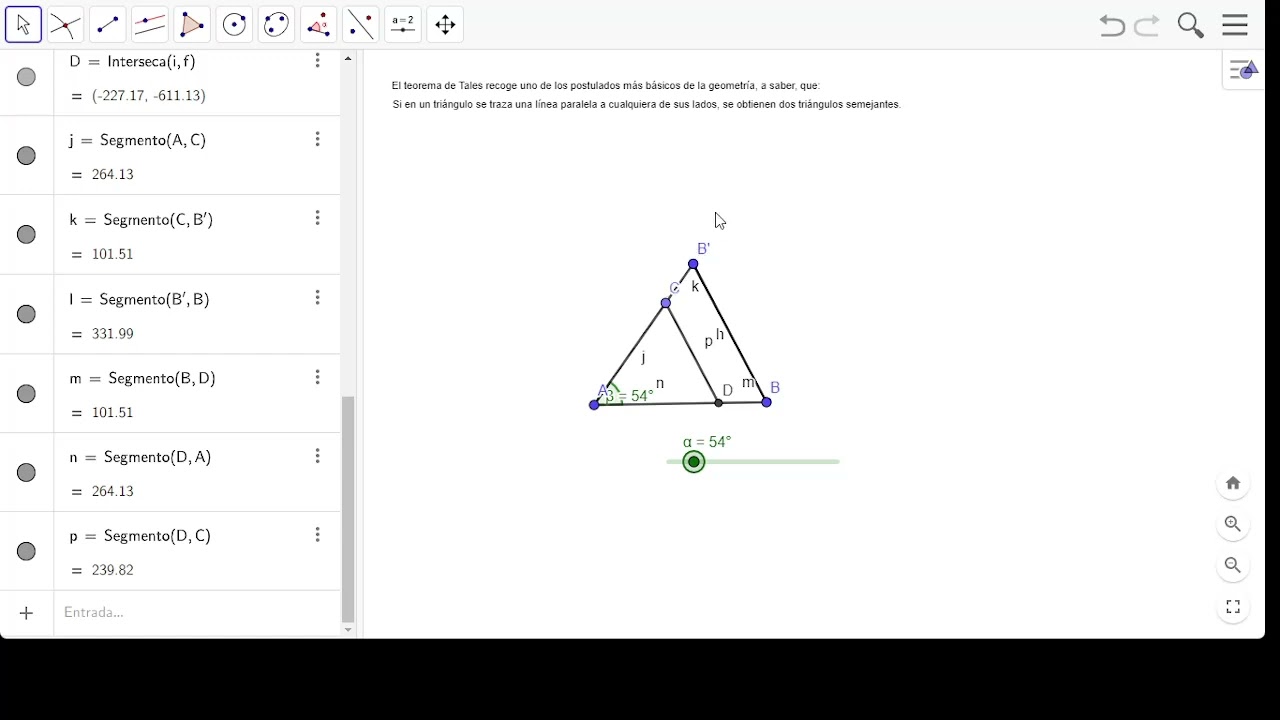Open options menu for k = Segmento(C, B')
Viewport: 1280px width, 720px height.
[x=318, y=218]
